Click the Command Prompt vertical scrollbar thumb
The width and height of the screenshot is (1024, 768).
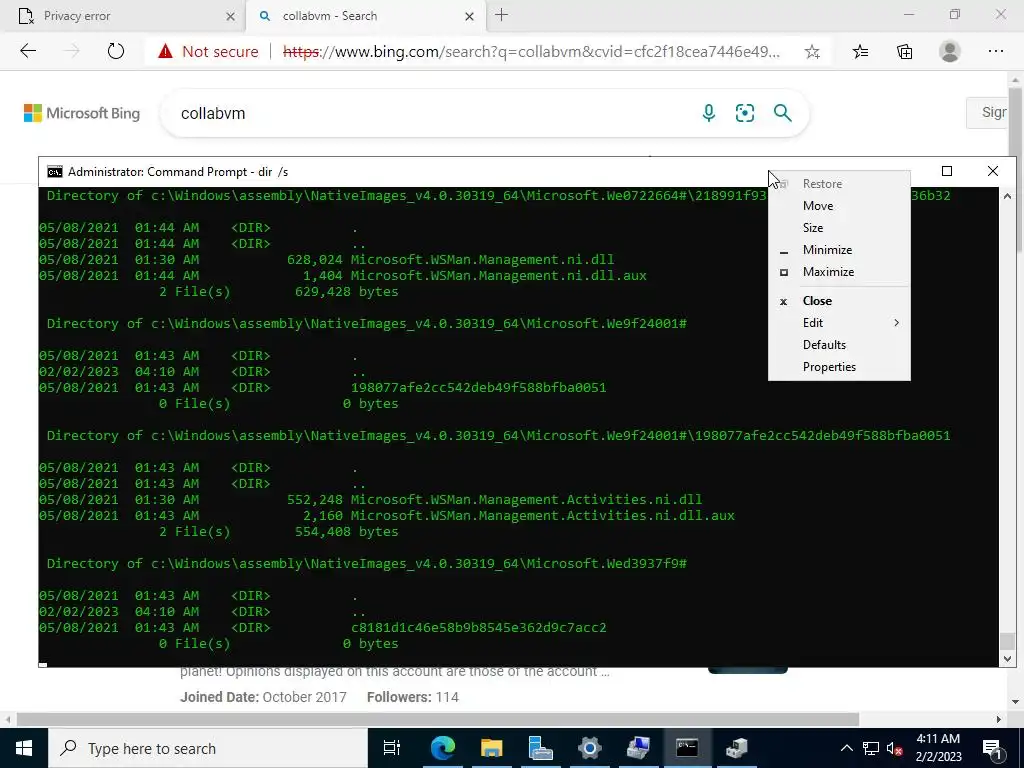1007,641
